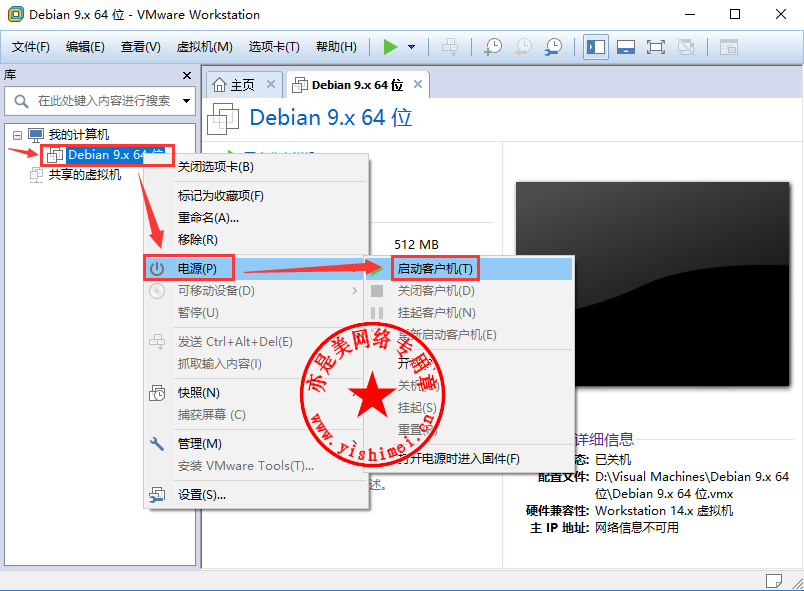
Task: Open the 虚拟机(M) menu
Action: click(205, 47)
